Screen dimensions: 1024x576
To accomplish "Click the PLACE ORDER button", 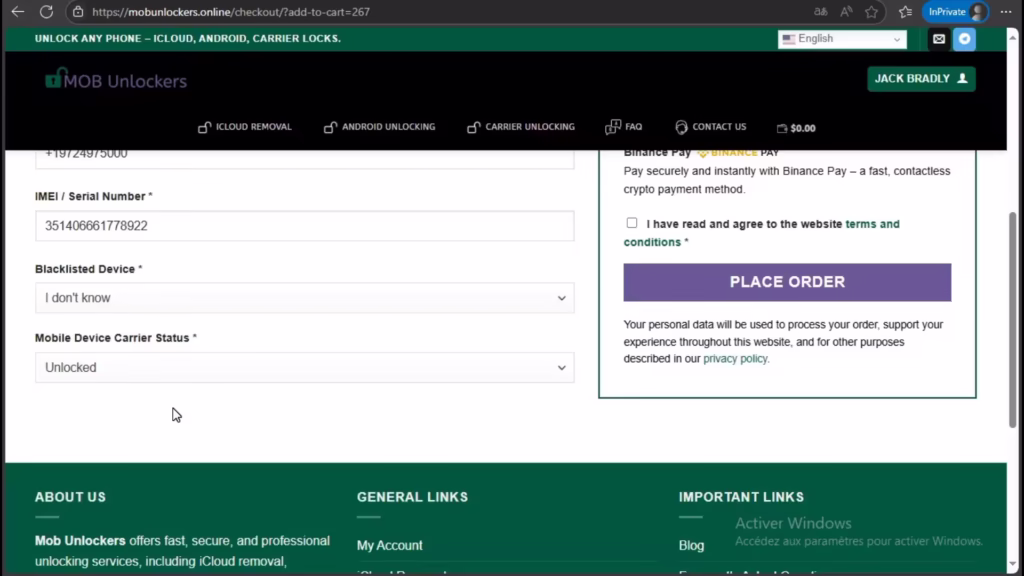I will pos(787,282).
